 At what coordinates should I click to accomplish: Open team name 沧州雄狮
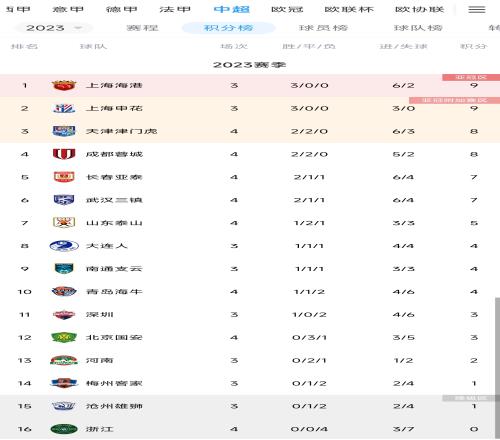coord(114,406)
